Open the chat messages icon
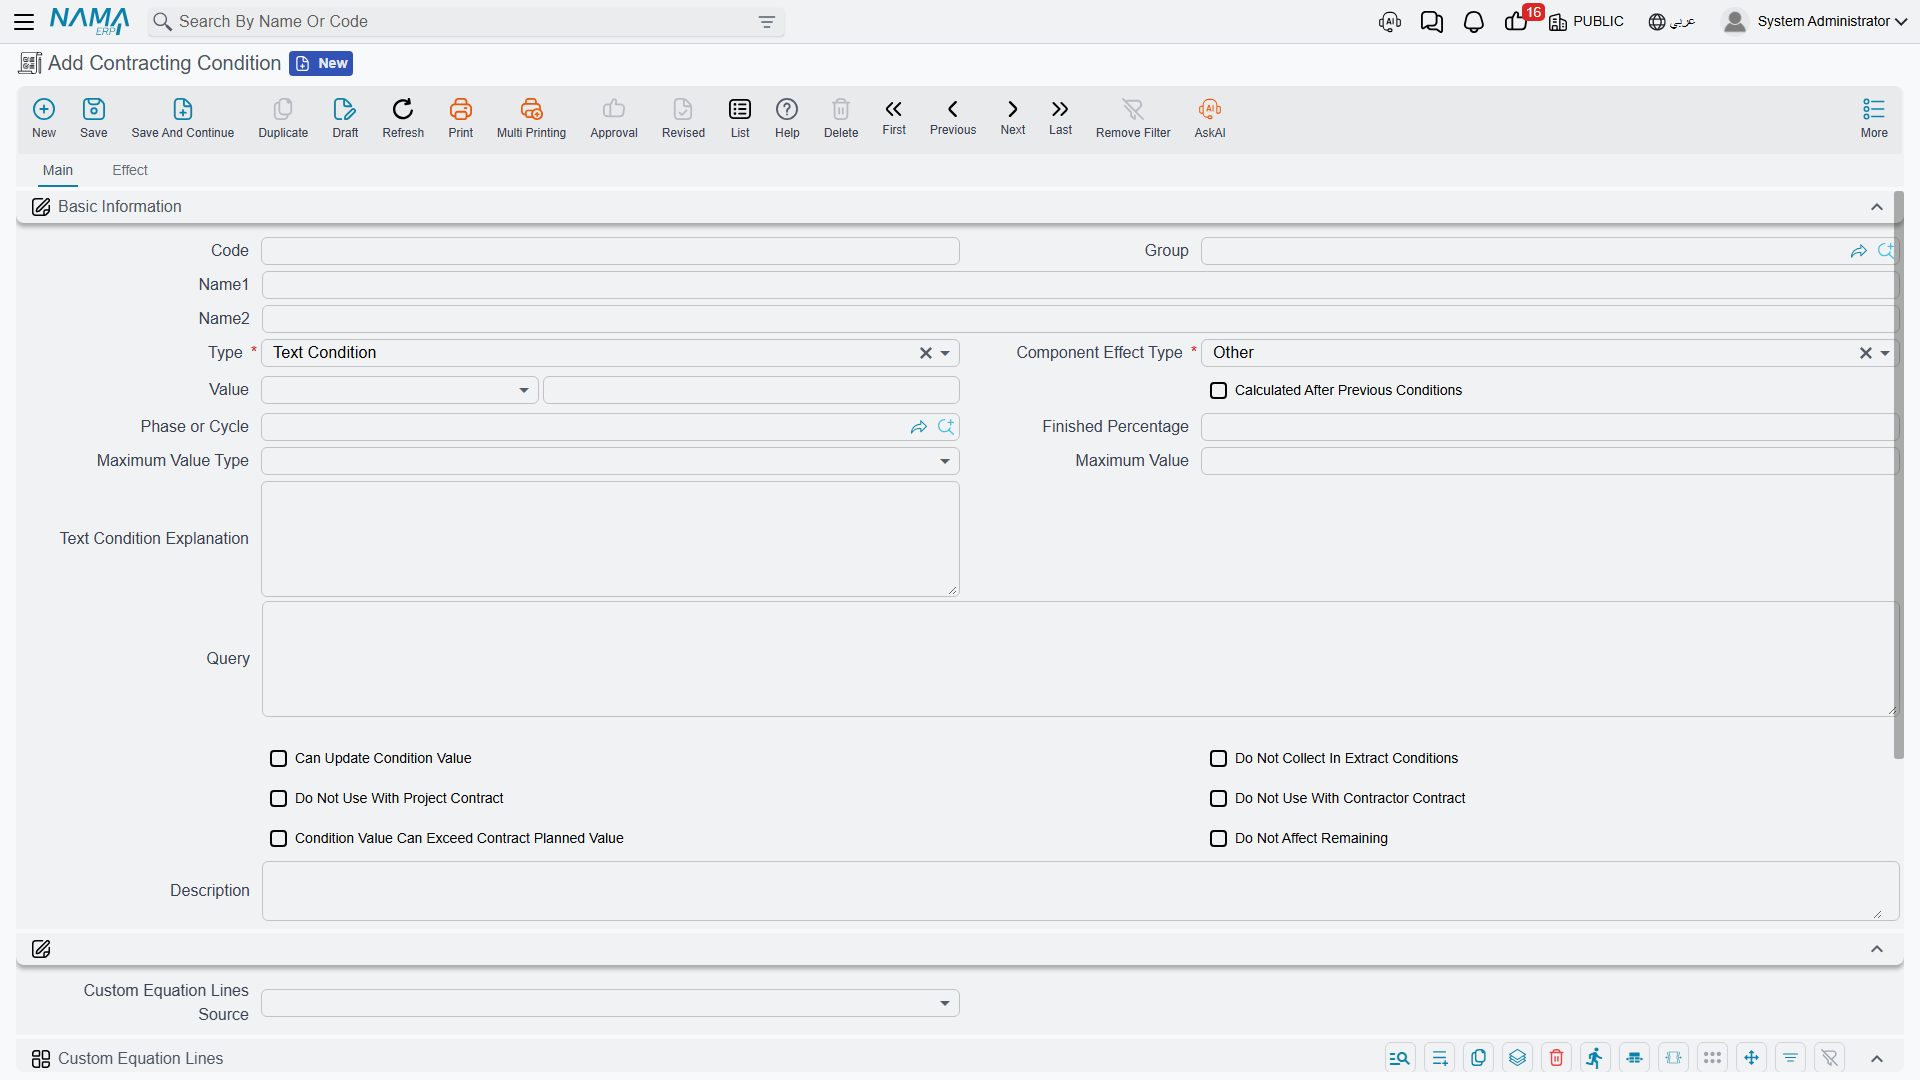The image size is (1920, 1080). coord(1431,22)
